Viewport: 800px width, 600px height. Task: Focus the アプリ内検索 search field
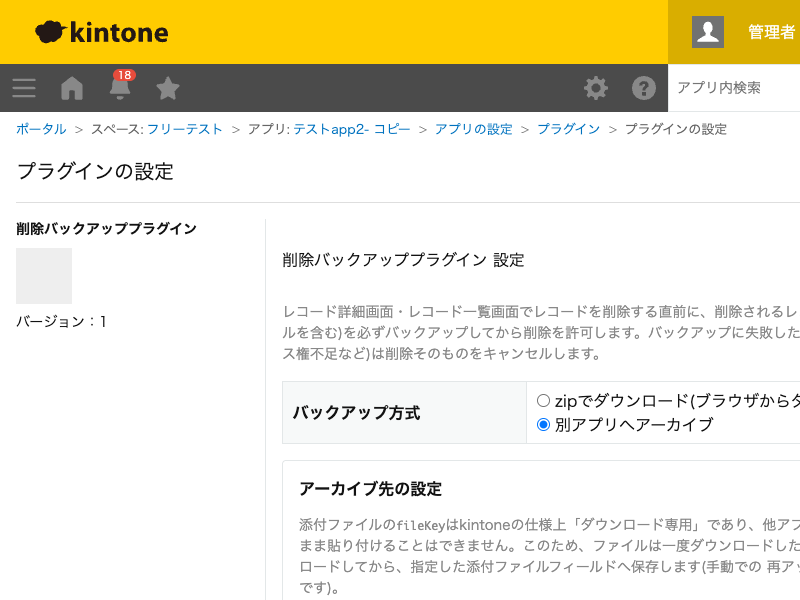[734, 88]
